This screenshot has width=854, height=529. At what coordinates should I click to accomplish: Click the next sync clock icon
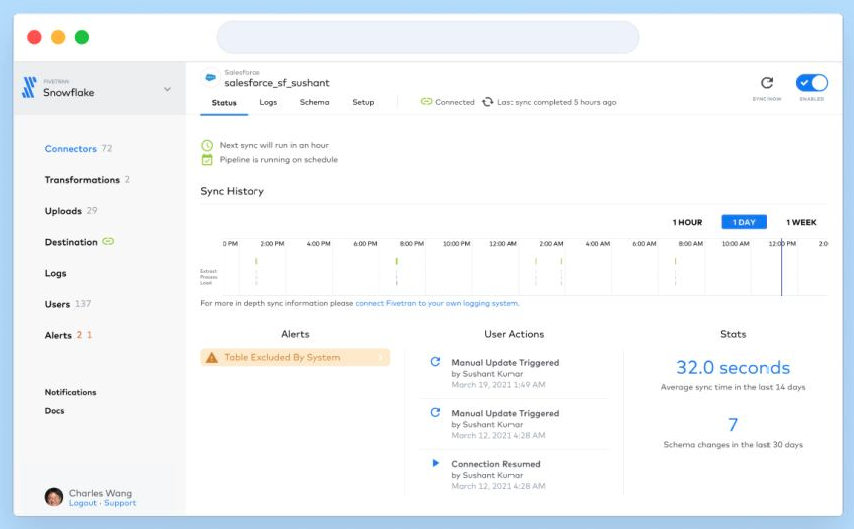[207, 145]
